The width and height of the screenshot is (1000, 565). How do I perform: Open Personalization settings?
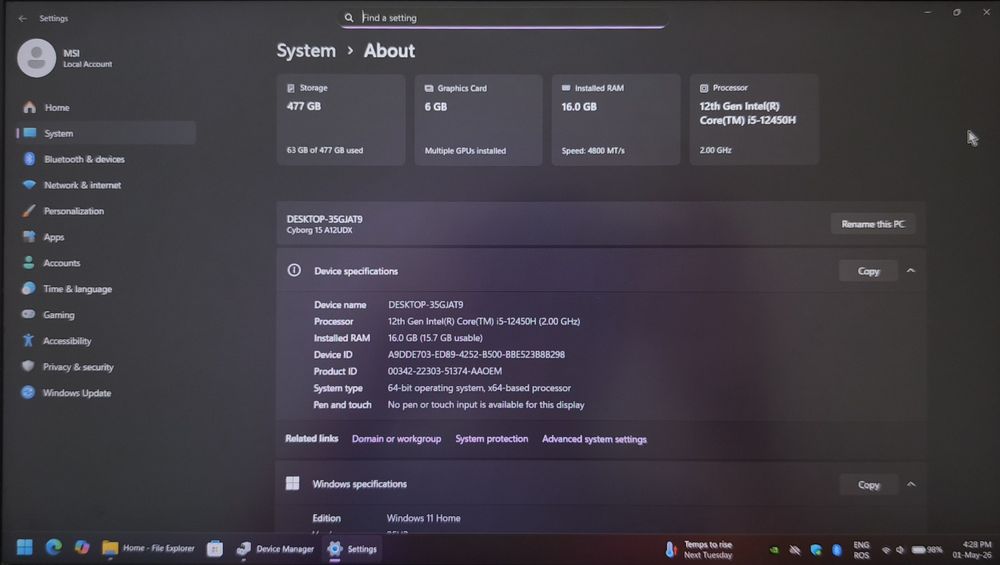106,211
